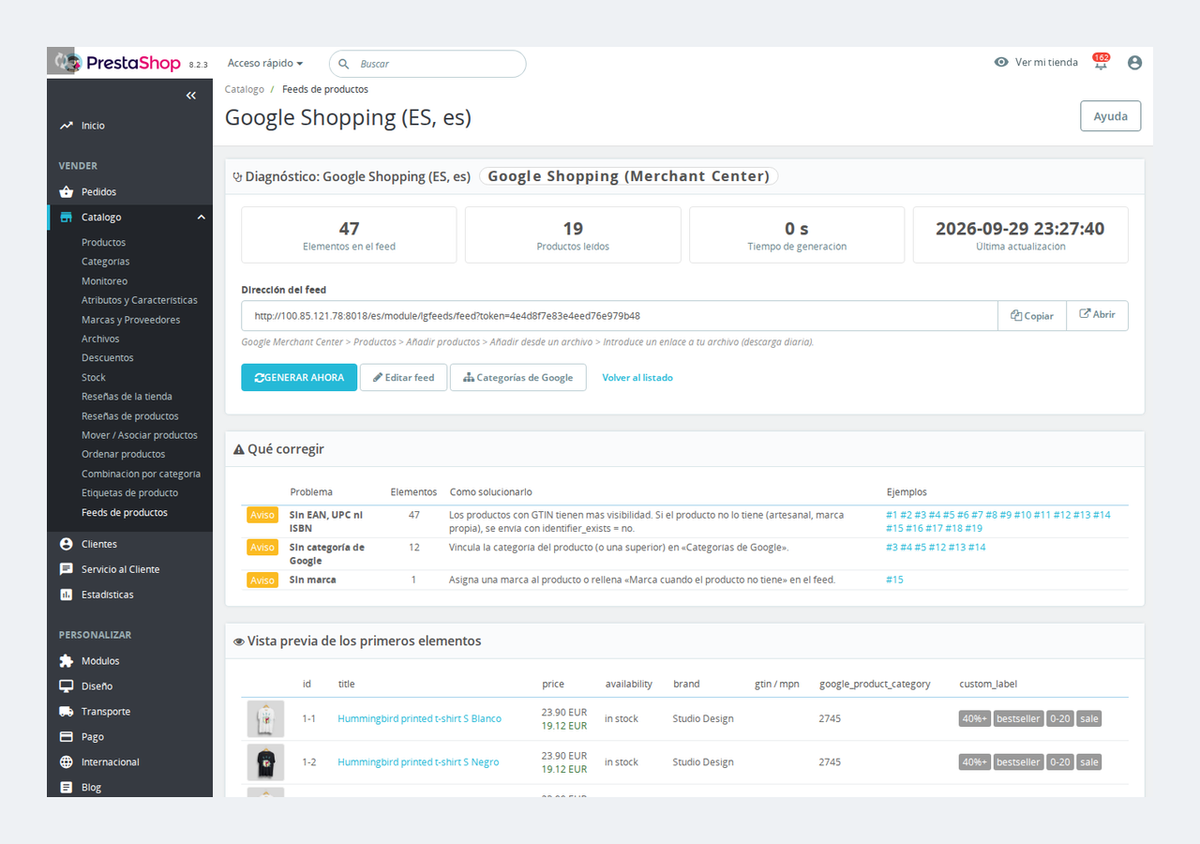Open Reseñas de la tienda menu item
1200x844 pixels.
[x=127, y=396]
